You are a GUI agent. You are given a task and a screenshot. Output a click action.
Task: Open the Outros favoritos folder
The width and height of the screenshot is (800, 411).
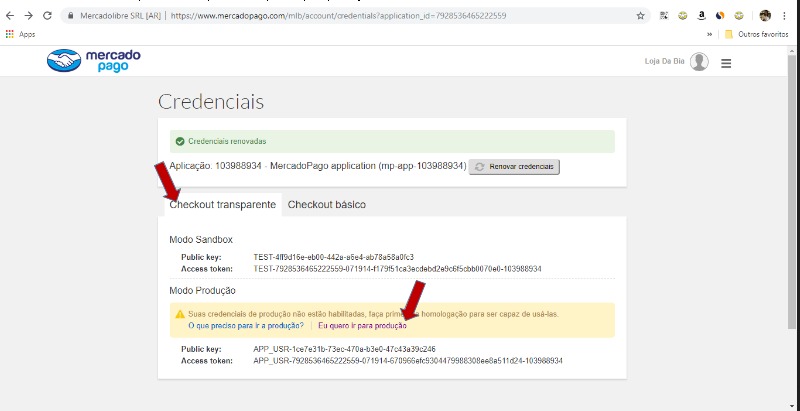pyautogui.click(x=757, y=34)
